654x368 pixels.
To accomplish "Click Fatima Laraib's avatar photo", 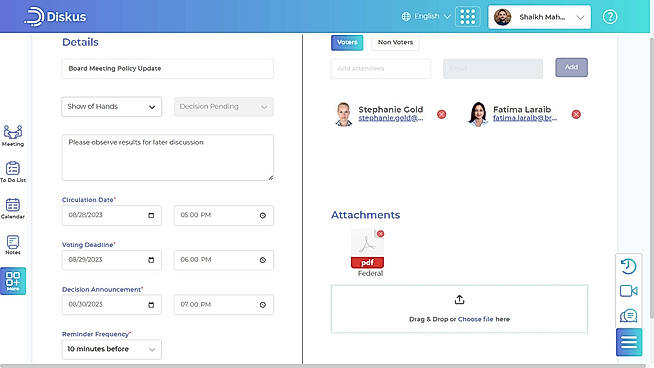I will (478, 114).
